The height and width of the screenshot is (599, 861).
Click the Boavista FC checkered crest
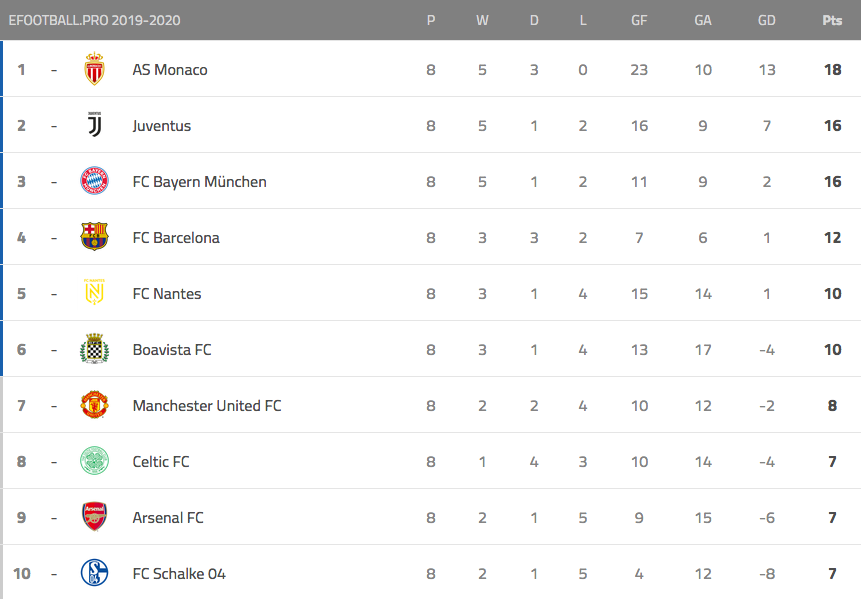tap(94, 349)
